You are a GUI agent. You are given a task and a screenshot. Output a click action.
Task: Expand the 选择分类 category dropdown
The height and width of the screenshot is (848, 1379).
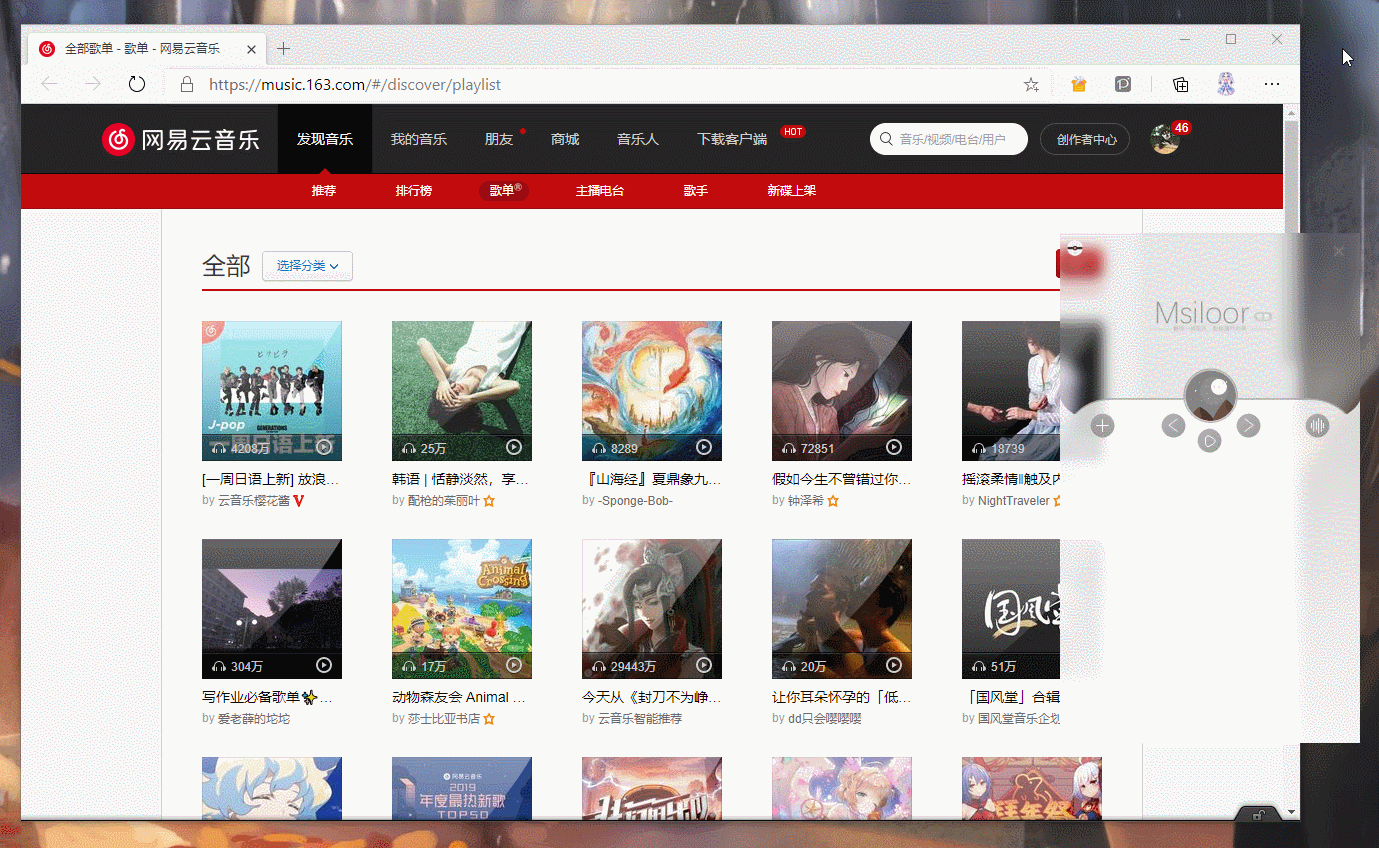tap(307, 266)
